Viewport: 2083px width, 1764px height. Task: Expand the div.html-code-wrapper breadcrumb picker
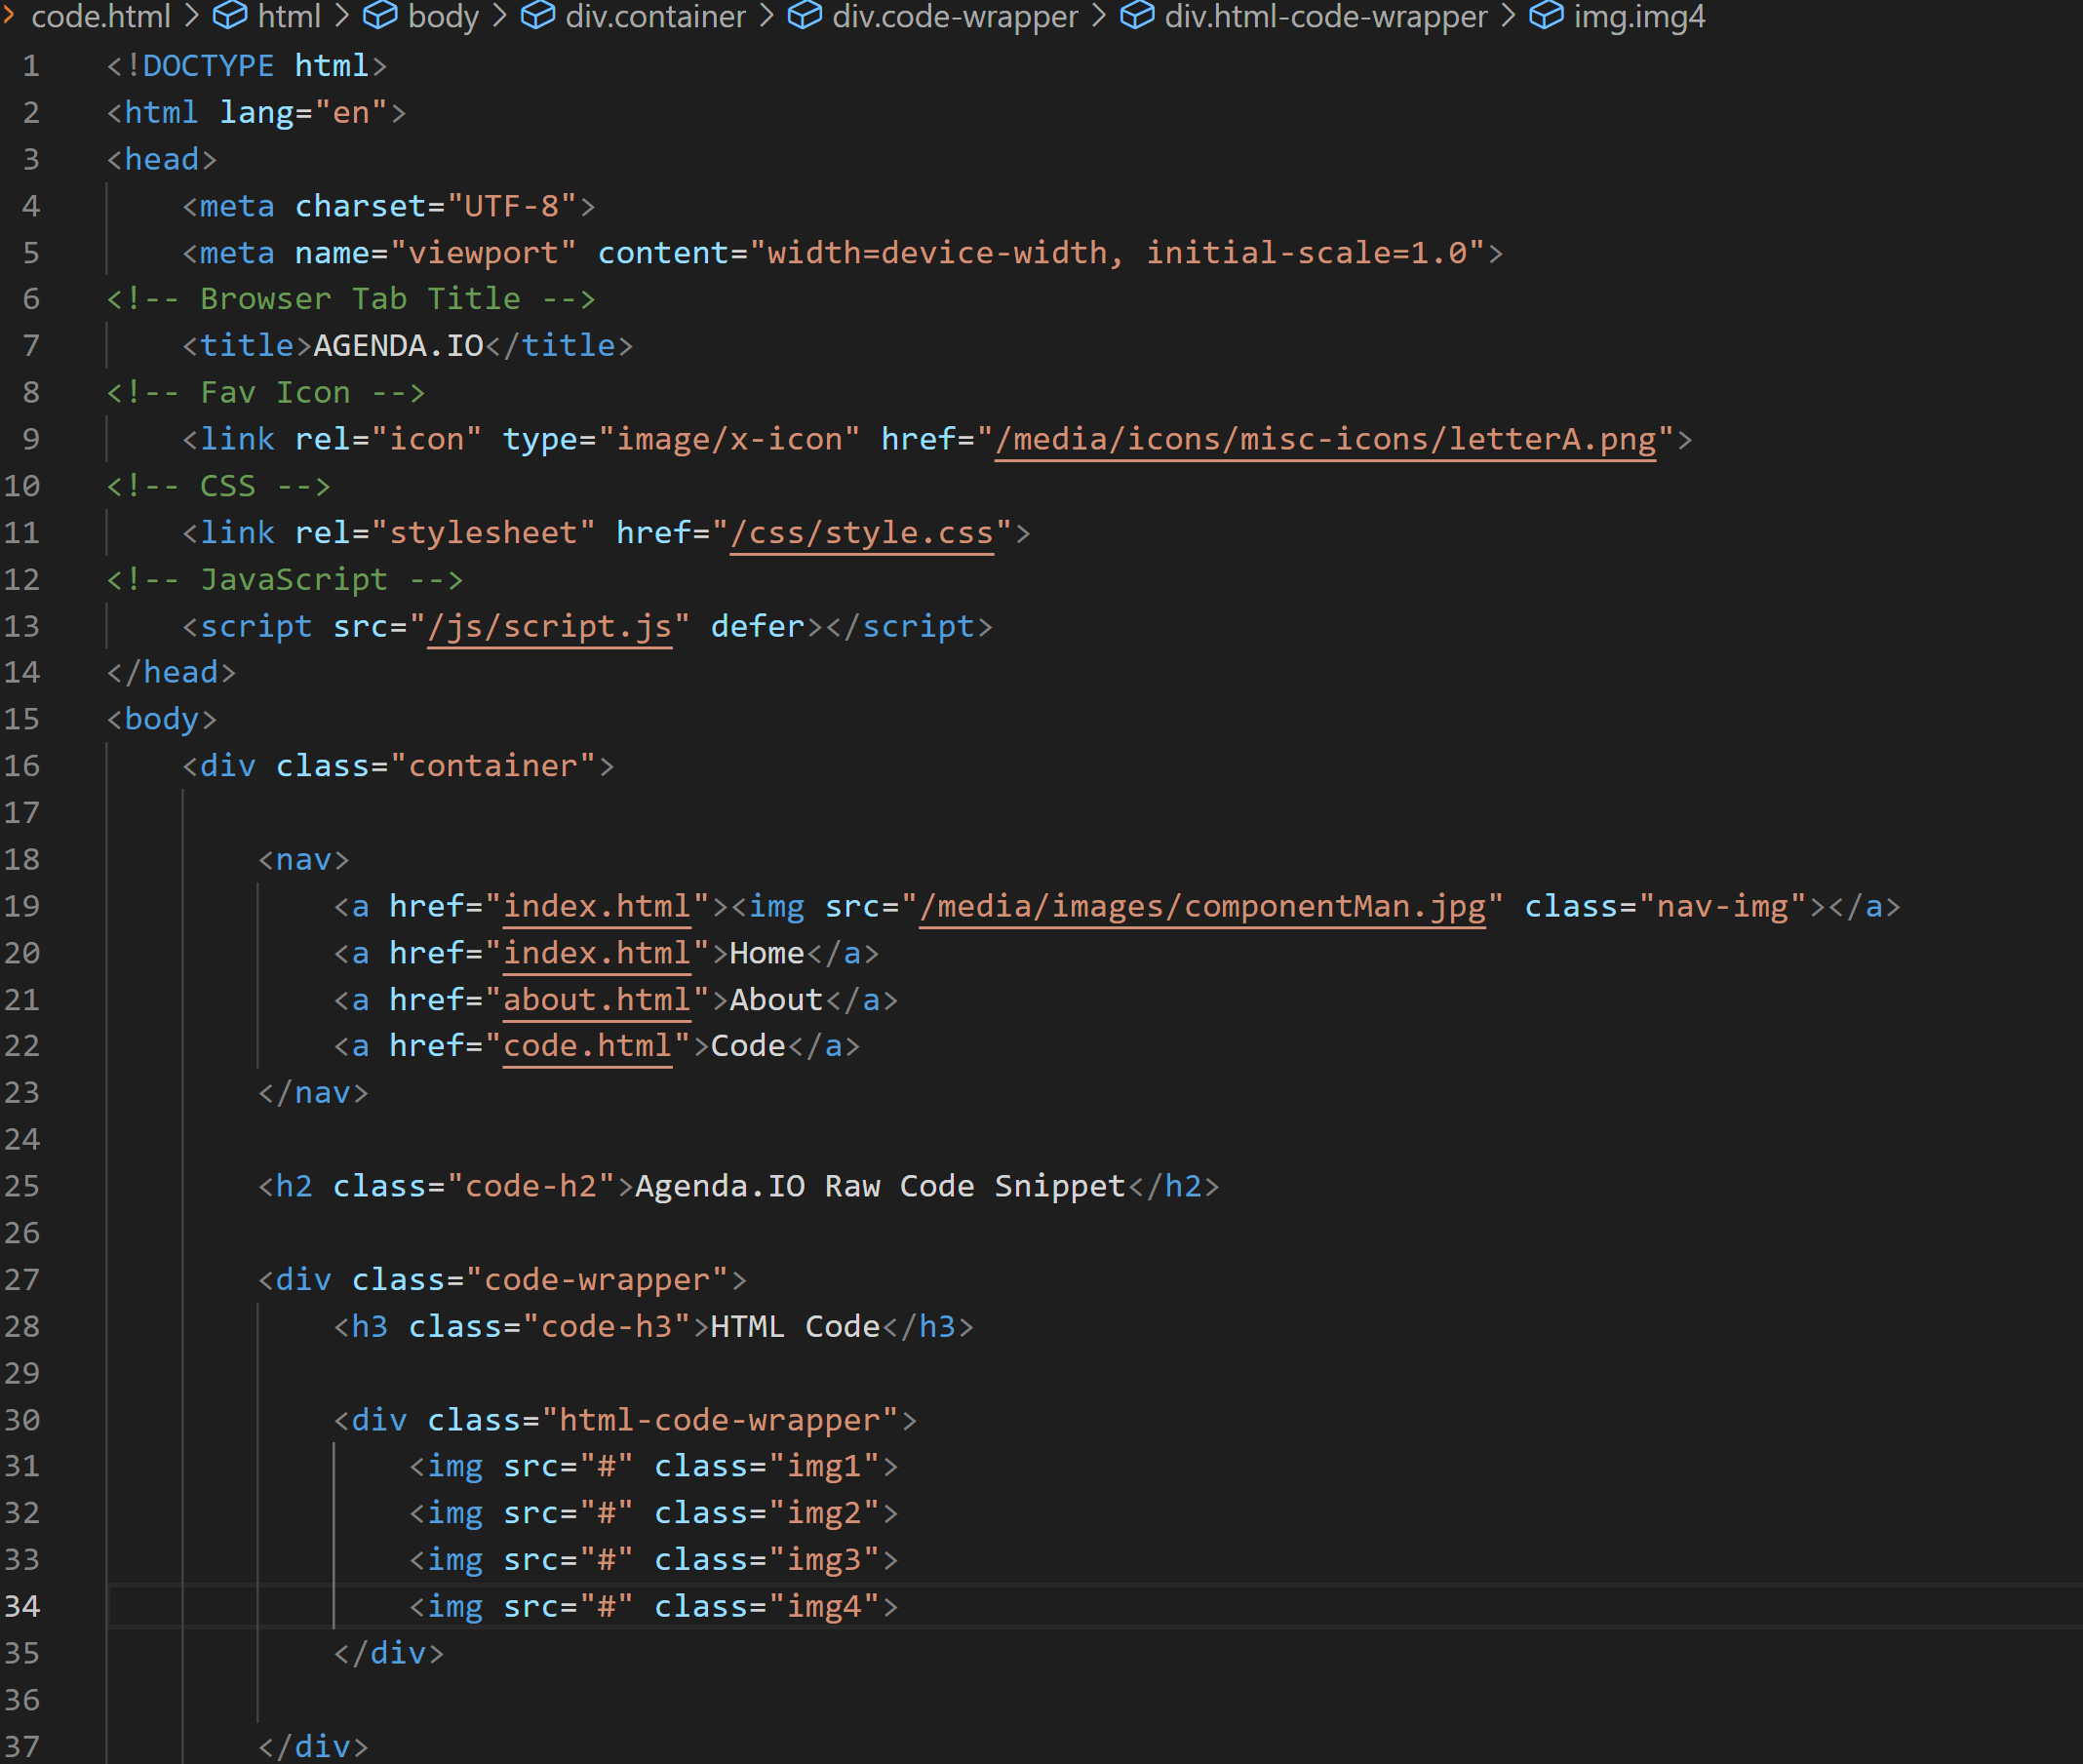1325,15
